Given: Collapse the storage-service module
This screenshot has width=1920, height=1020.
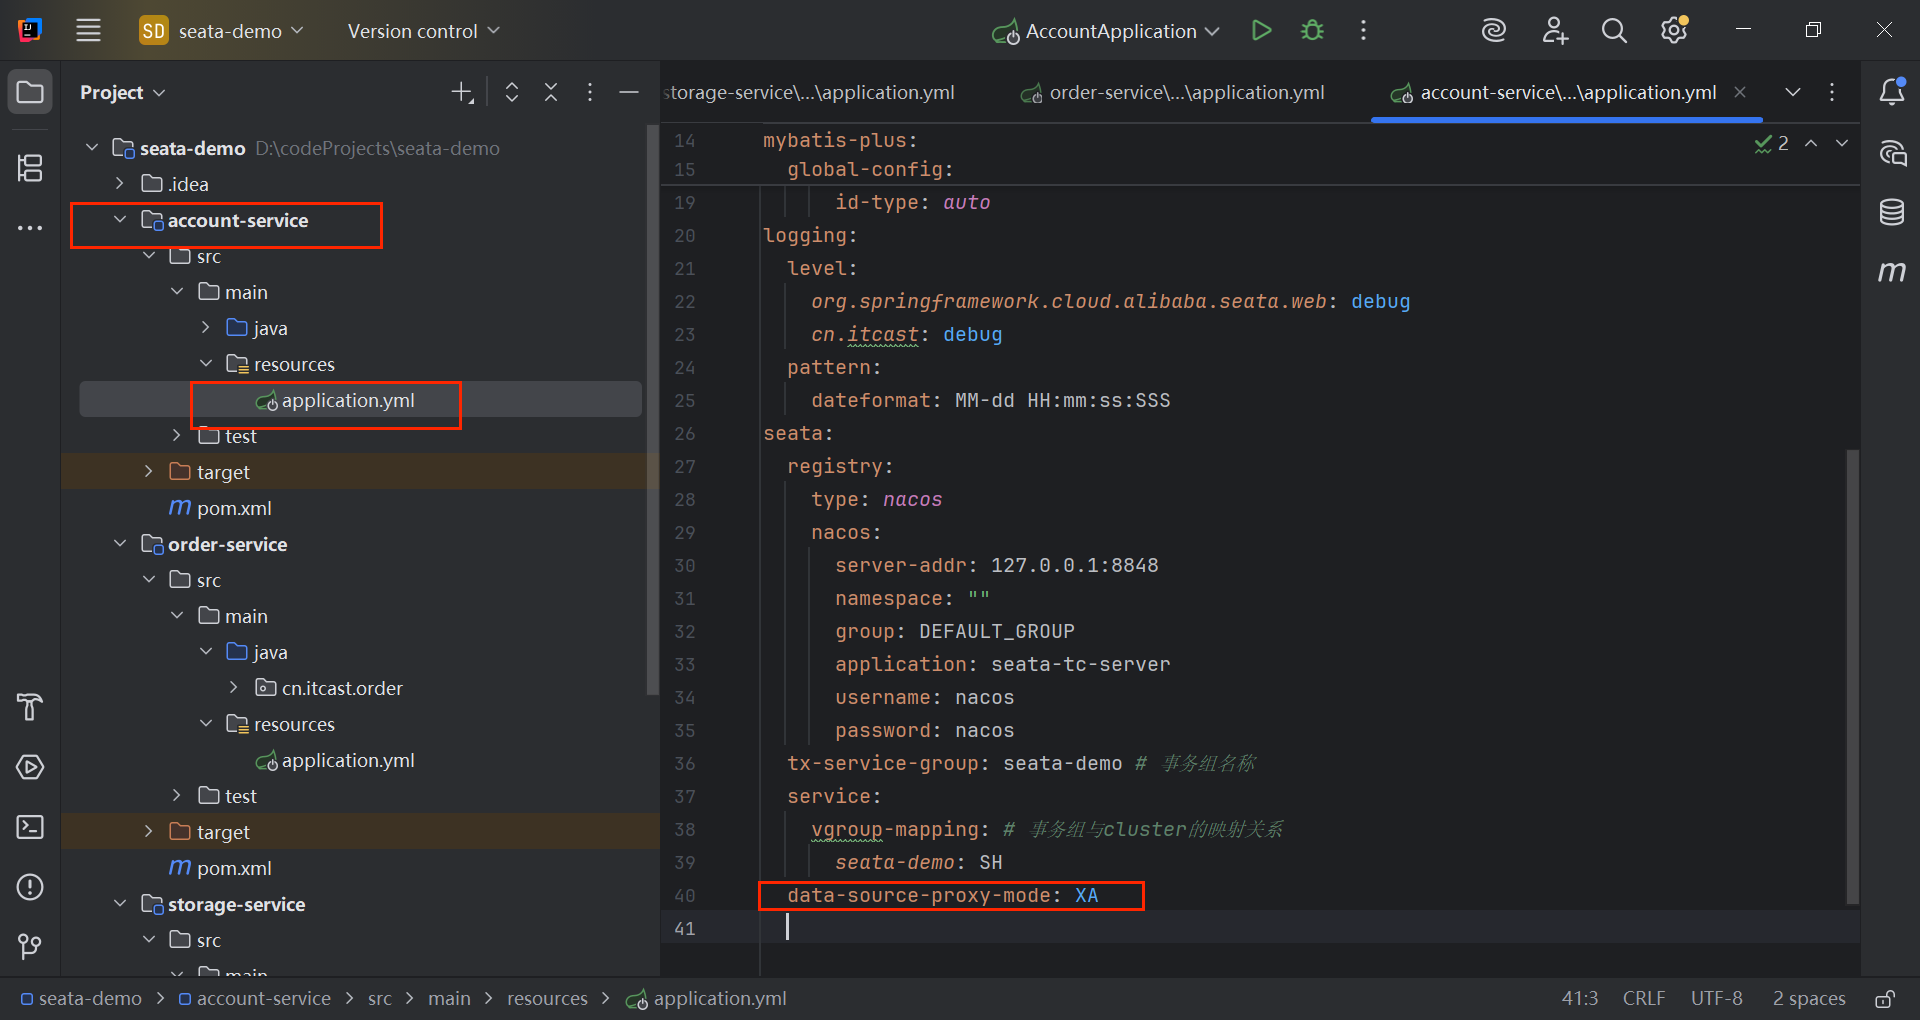Looking at the screenshot, I should pyautogui.click(x=120, y=904).
